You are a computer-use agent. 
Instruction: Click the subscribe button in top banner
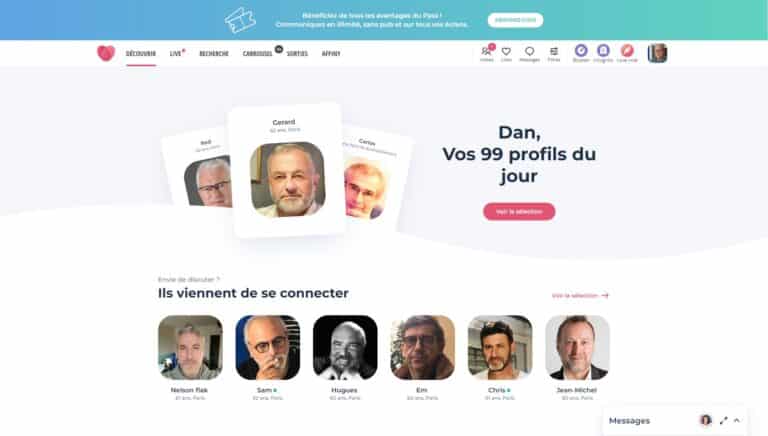pyautogui.click(x=515, y=20)
